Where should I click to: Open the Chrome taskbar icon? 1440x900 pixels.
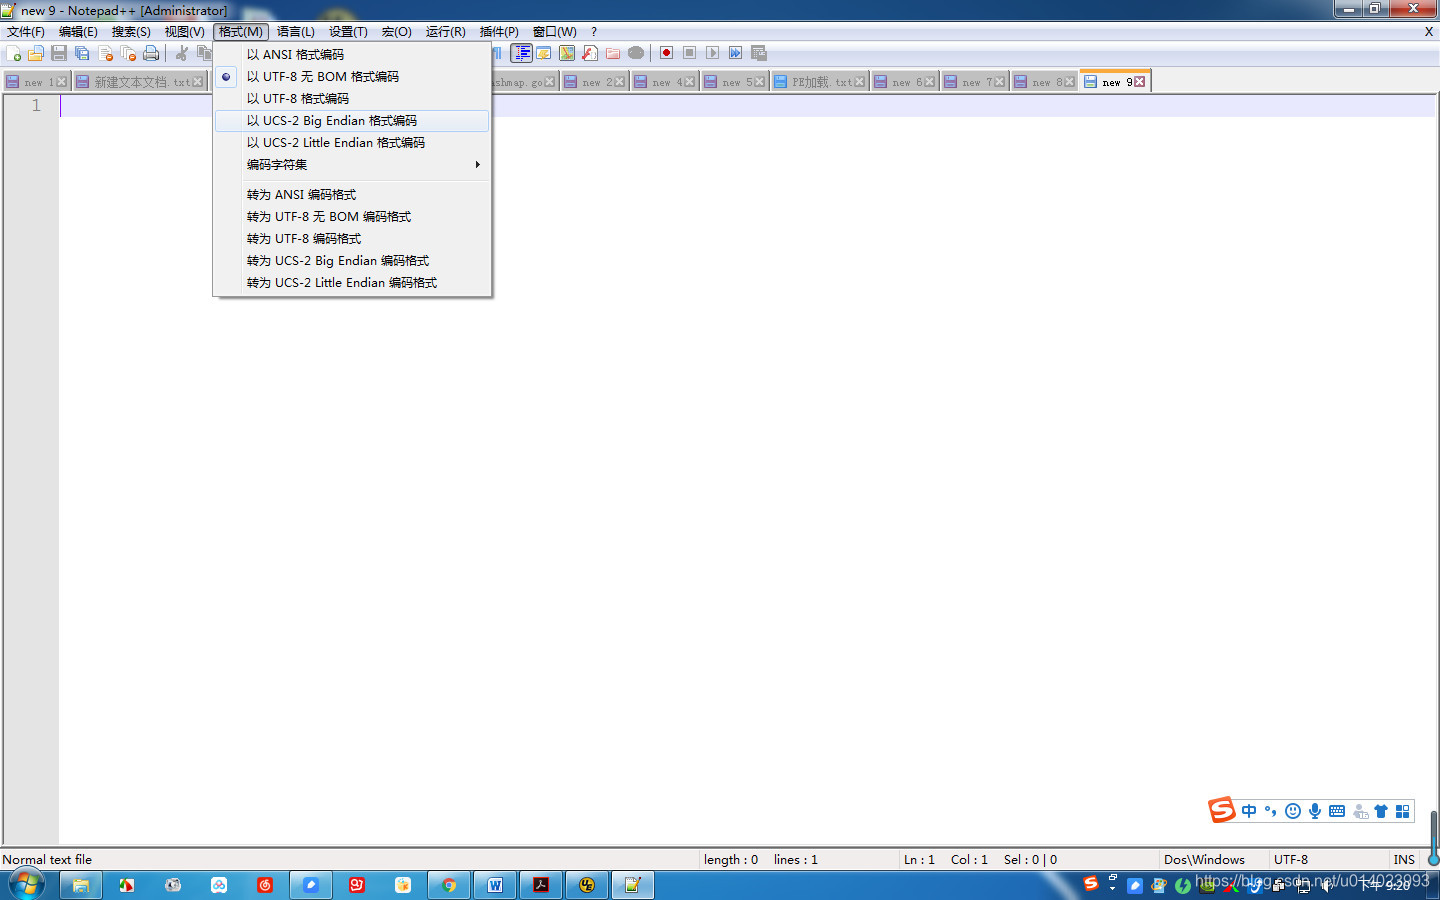449,885
